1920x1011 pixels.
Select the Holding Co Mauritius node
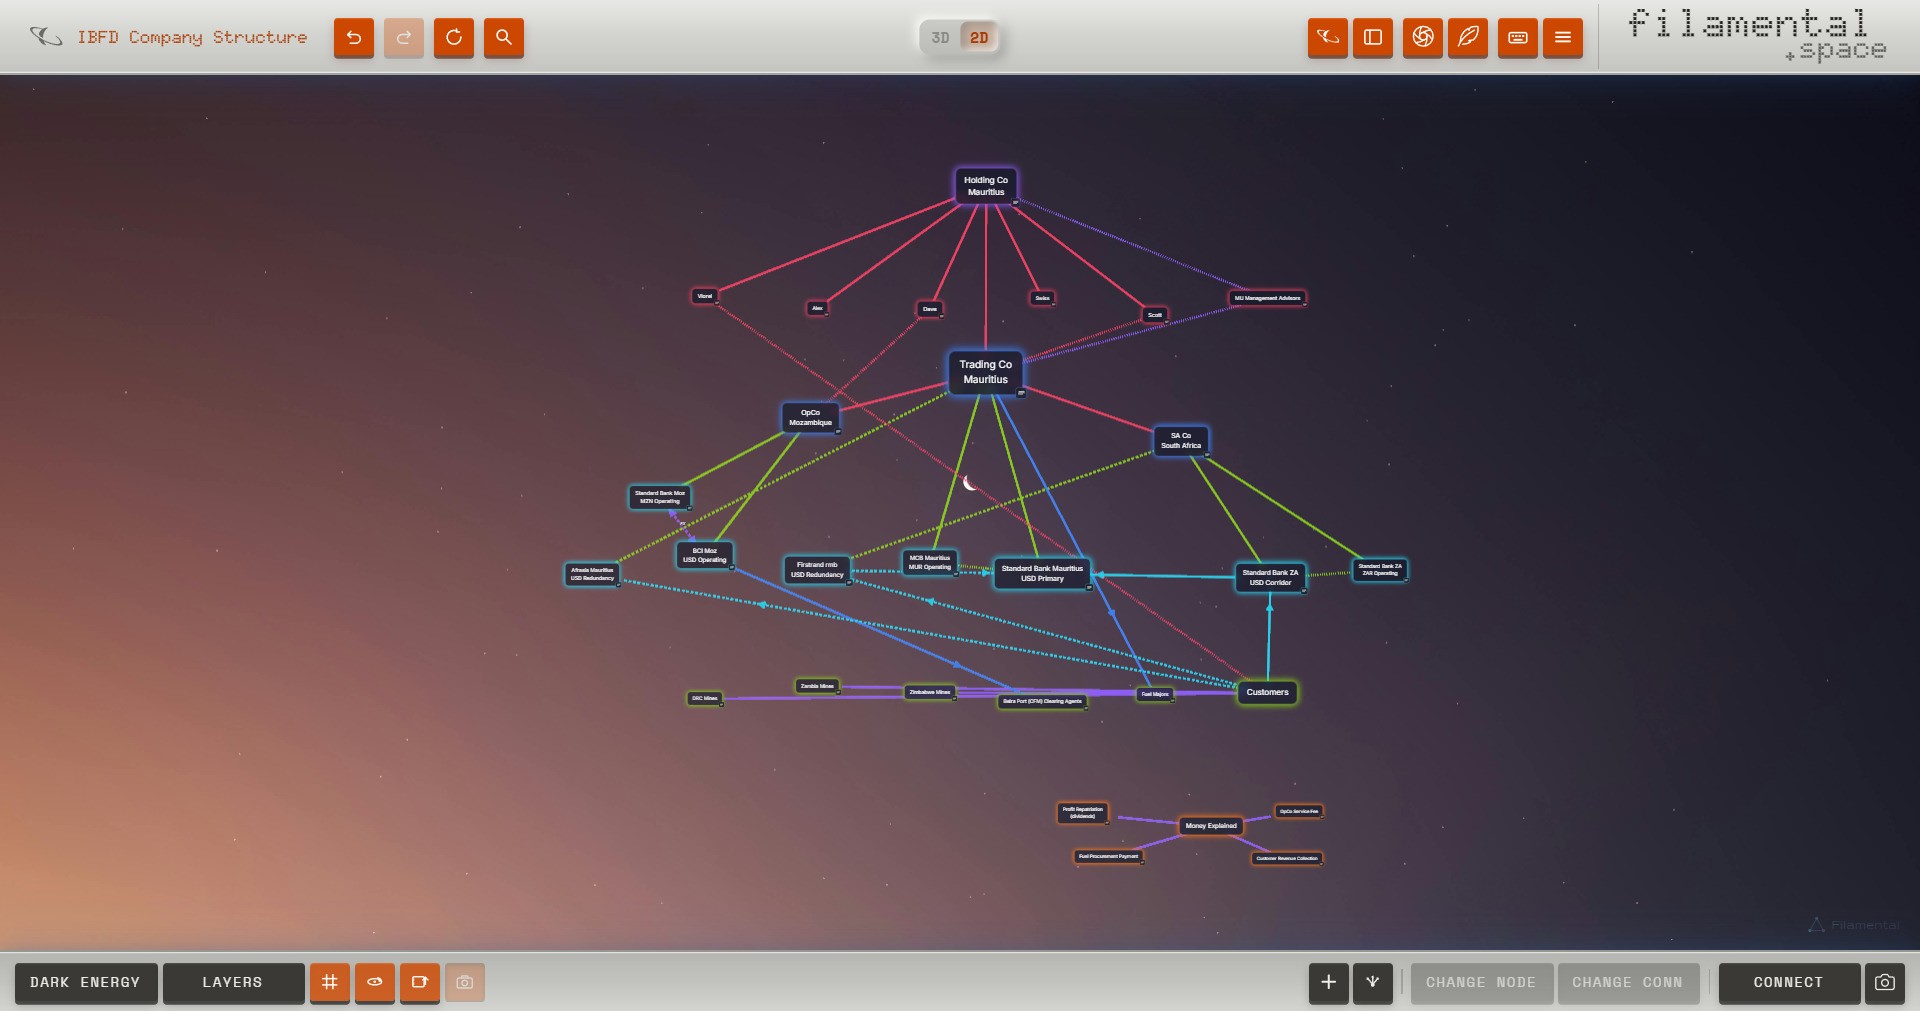click(986, 186)
